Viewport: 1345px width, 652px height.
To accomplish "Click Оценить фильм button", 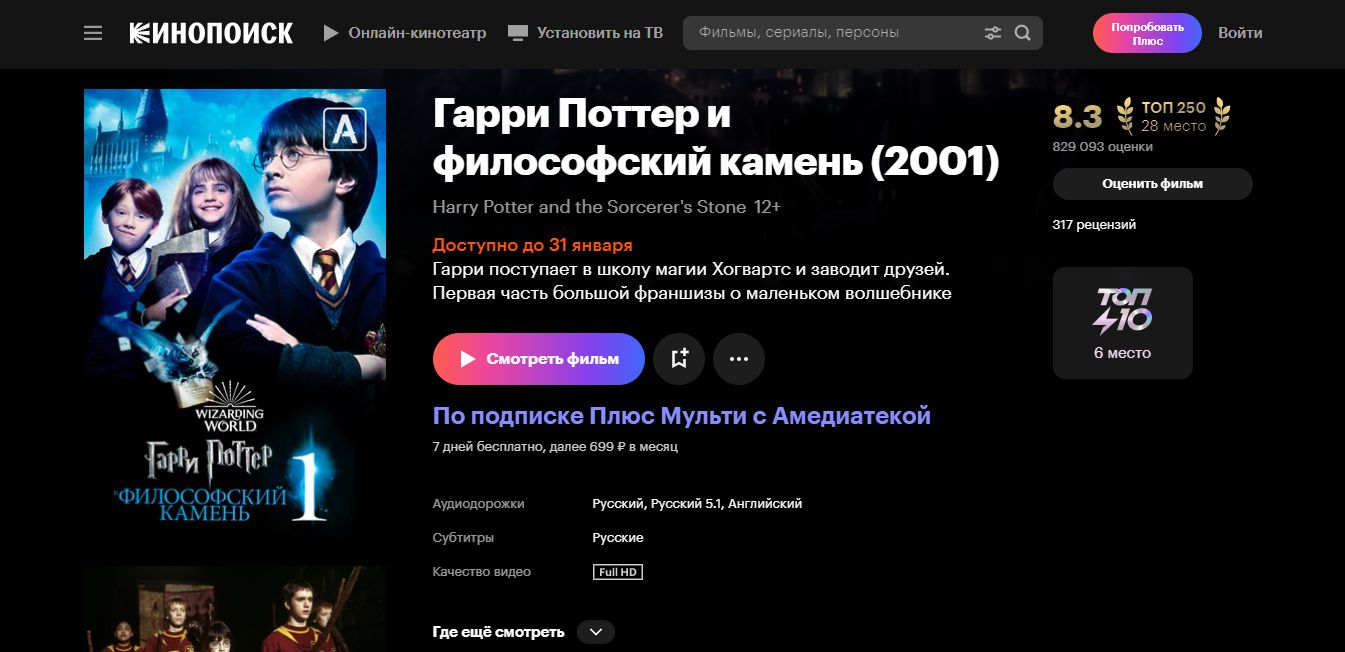I will [1152, 184].
